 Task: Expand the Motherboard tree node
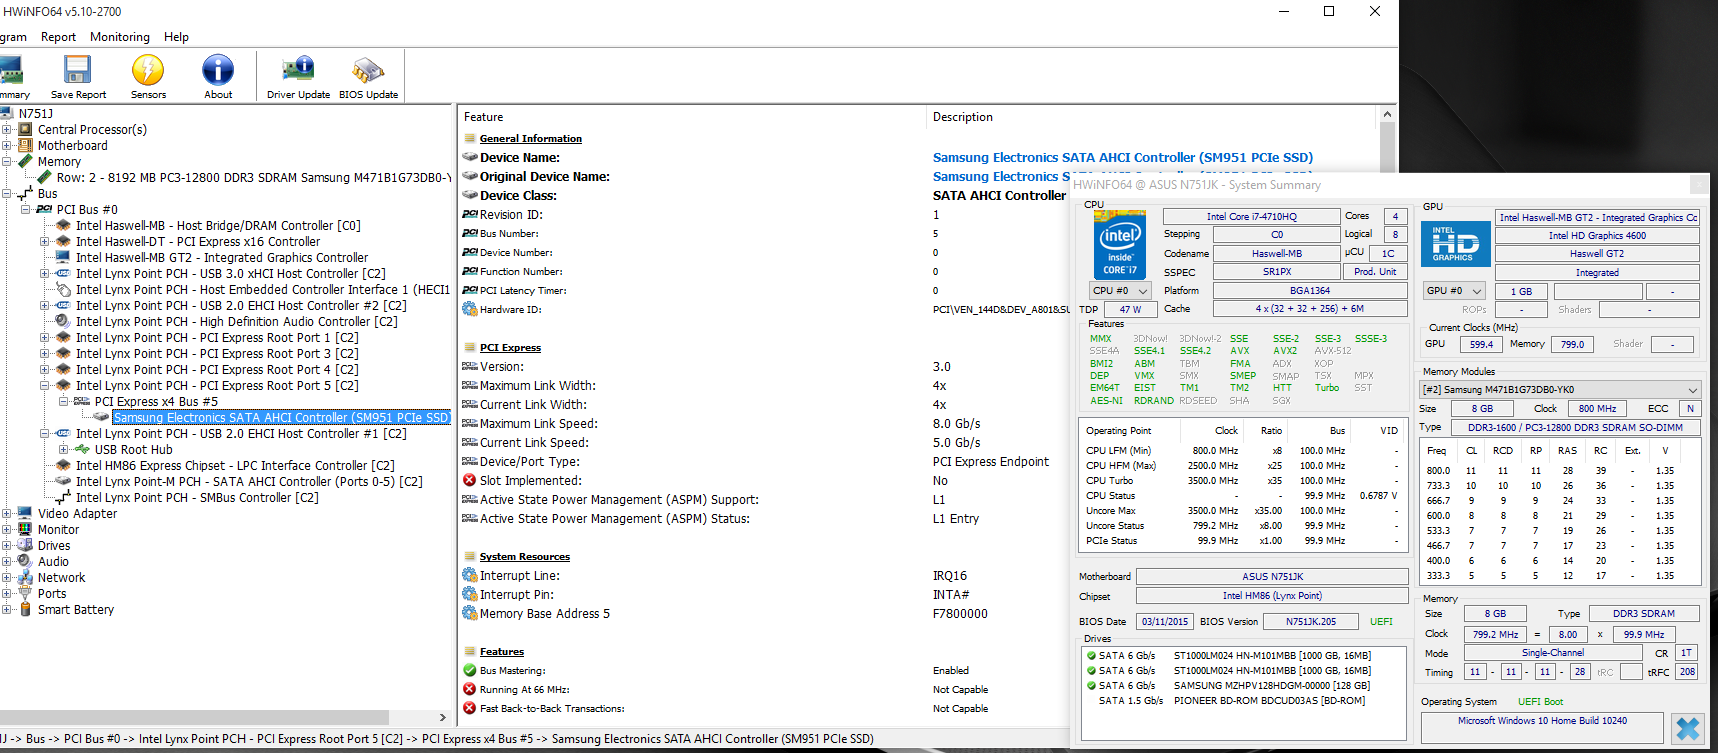click(x=7, y=146)
